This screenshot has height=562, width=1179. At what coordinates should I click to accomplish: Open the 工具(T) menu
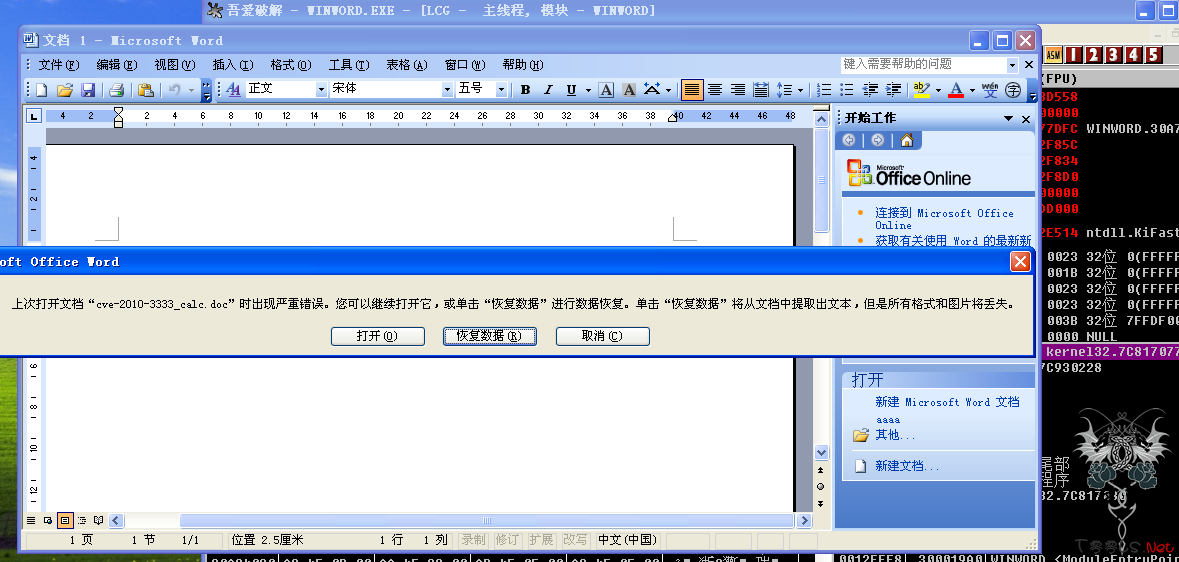pos(349,65)
